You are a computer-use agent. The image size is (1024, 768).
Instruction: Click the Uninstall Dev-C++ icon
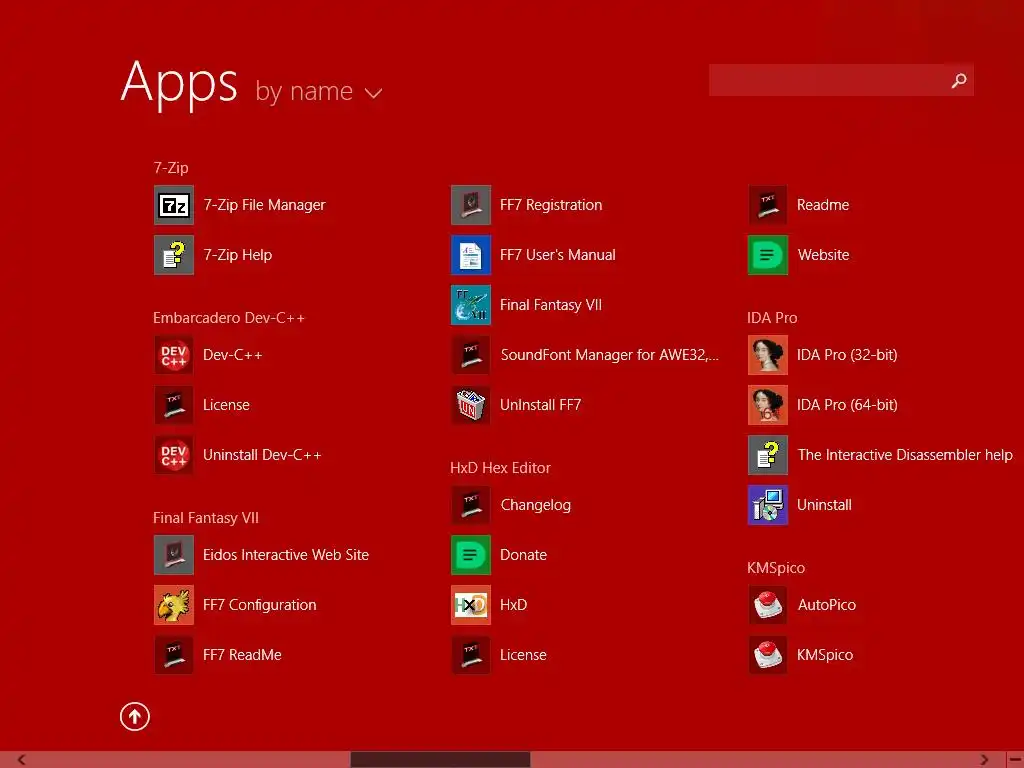point(174,455)
